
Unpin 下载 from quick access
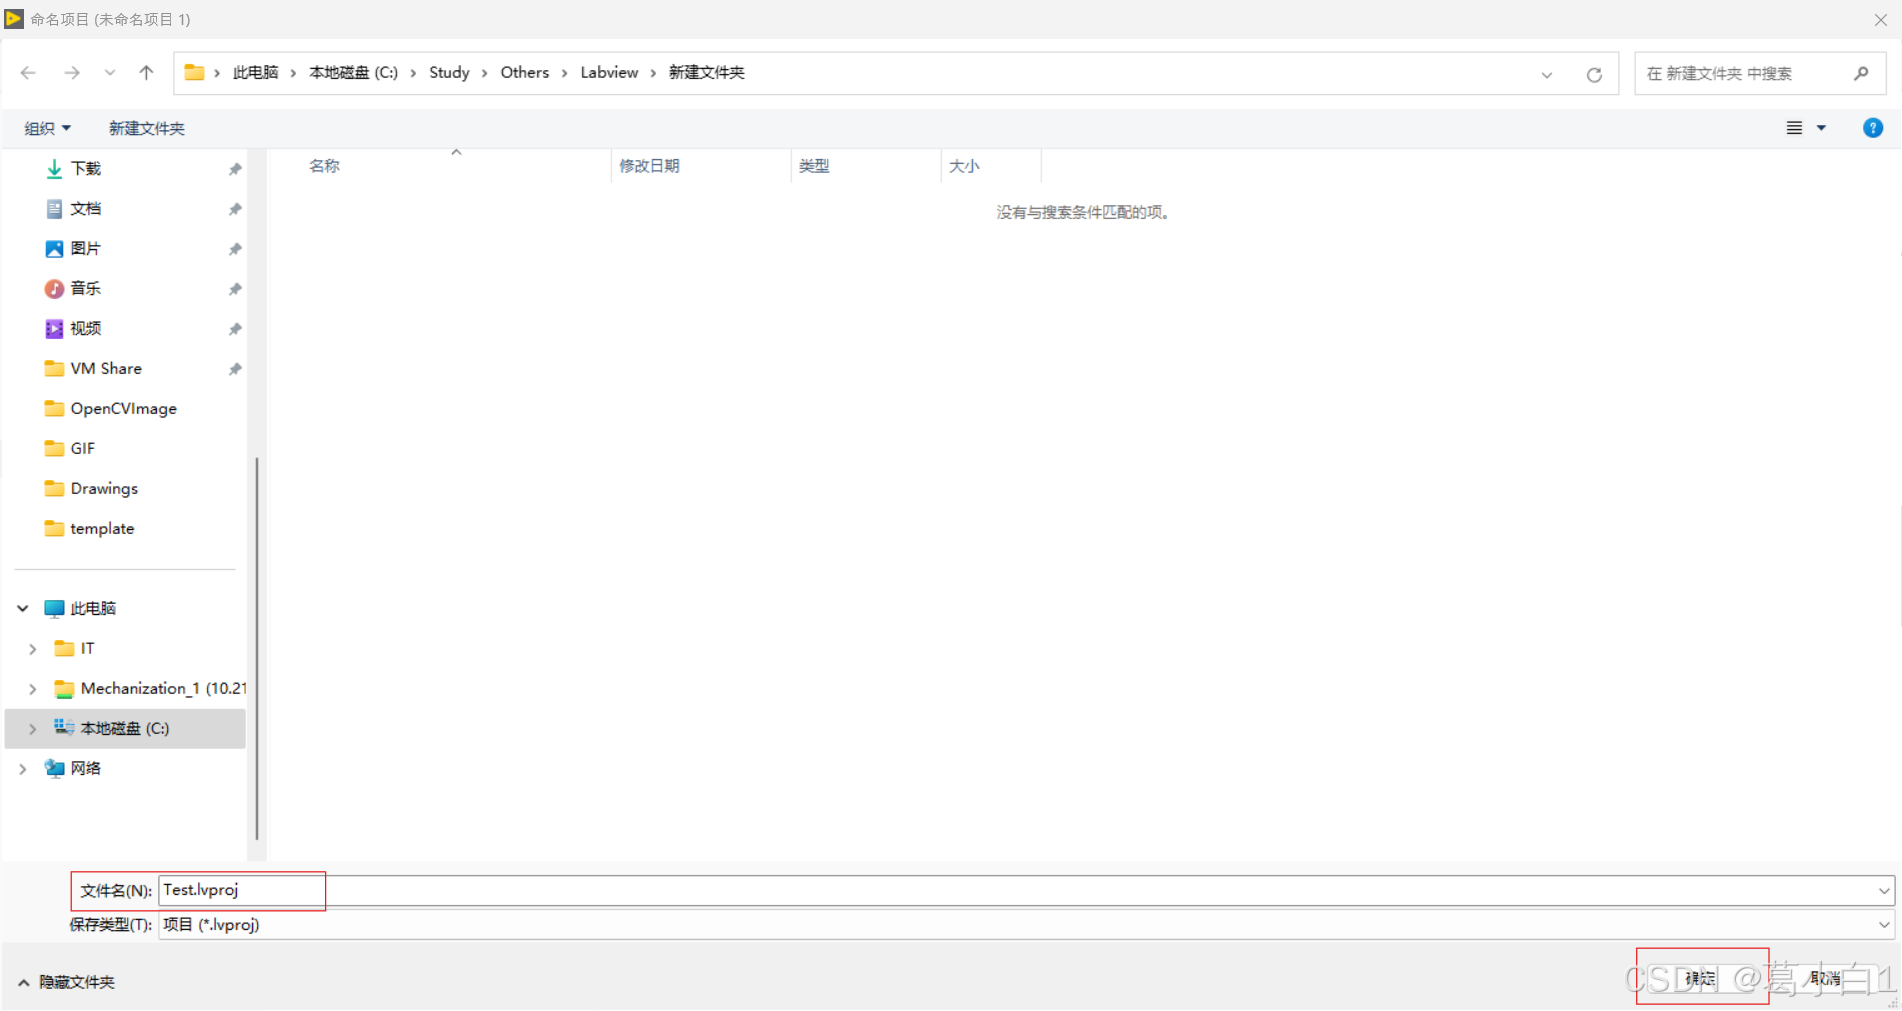[235, 168]
